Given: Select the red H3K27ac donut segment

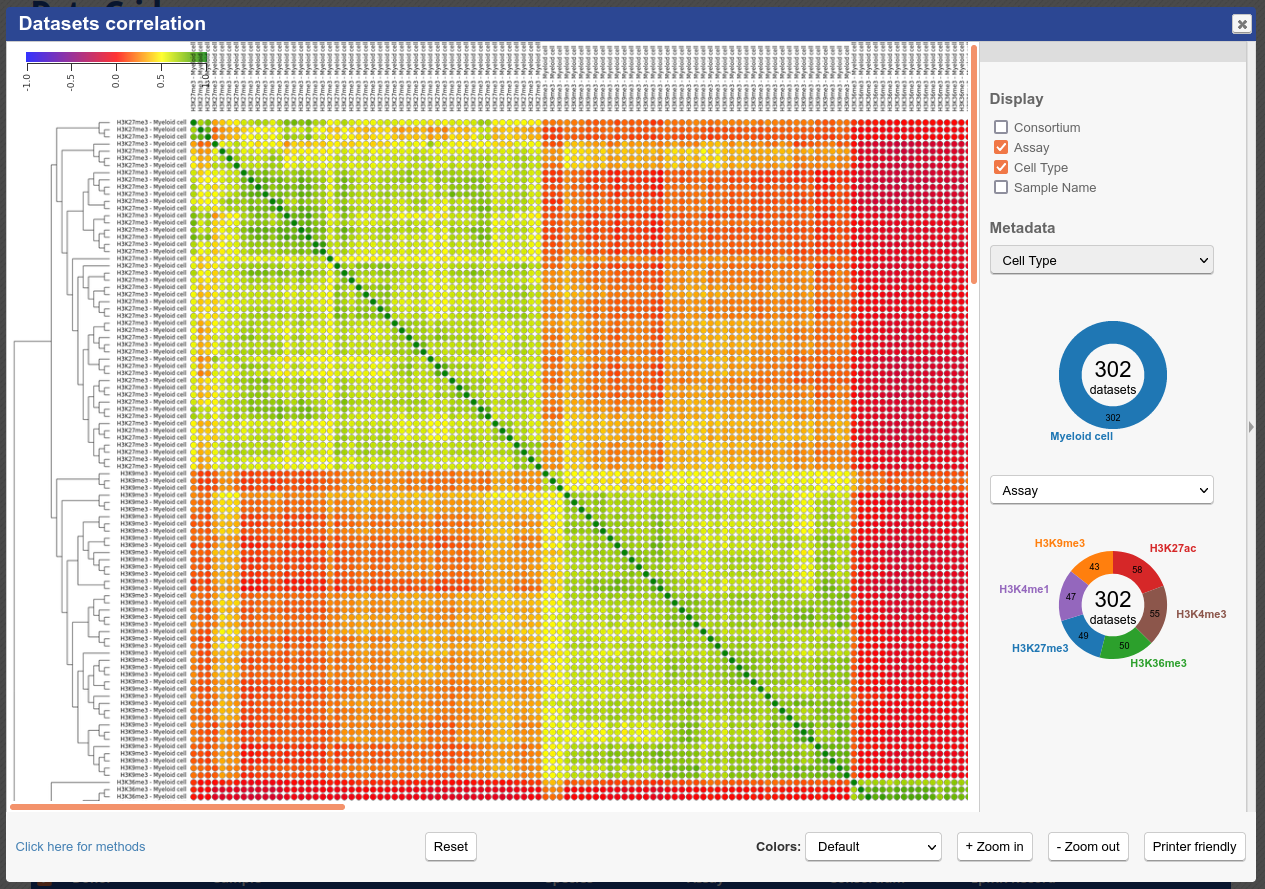Looking at the screenshot, I should 1138,569.
